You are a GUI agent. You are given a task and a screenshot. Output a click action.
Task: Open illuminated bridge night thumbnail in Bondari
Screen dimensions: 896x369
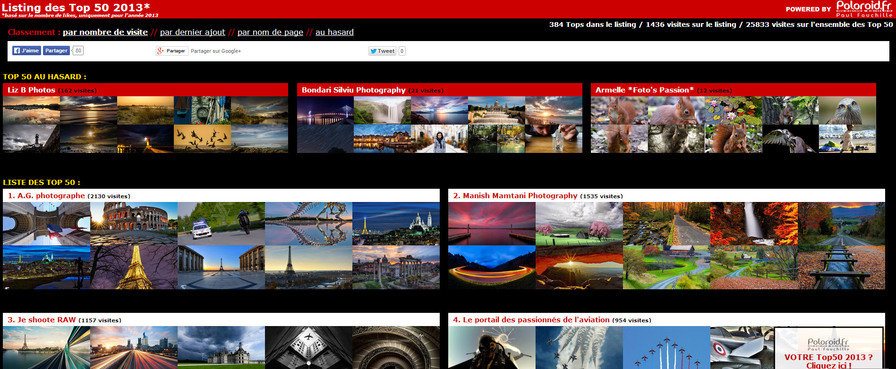pos(325,110)
